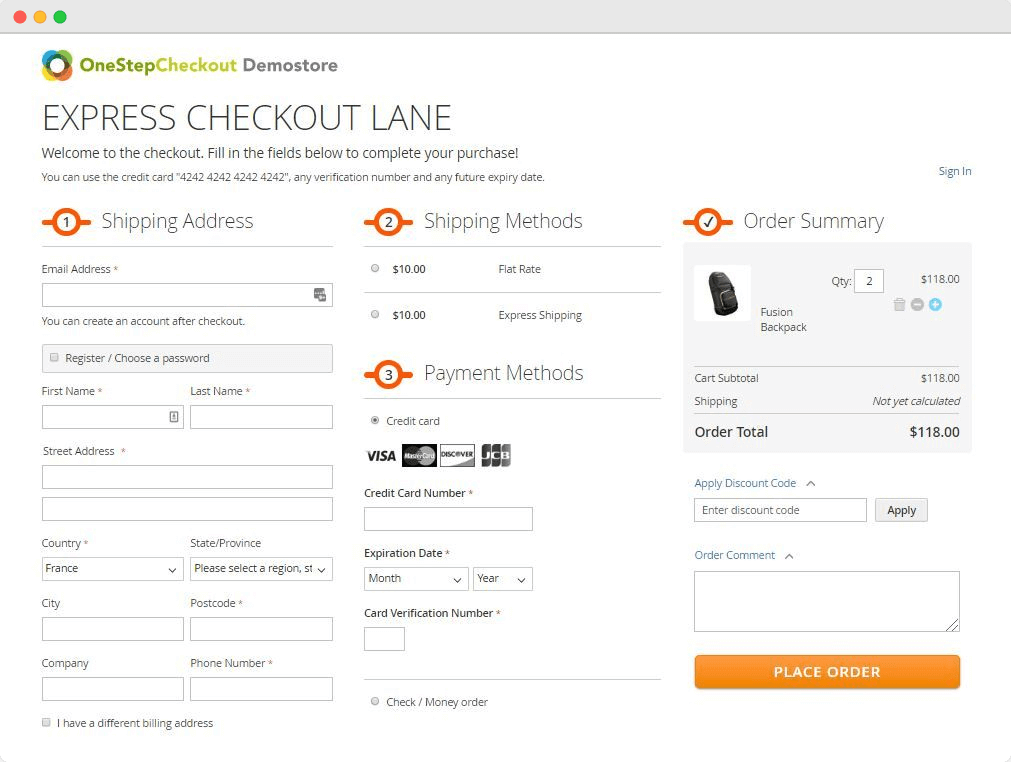Focus the Company input field

click(113, 689)
